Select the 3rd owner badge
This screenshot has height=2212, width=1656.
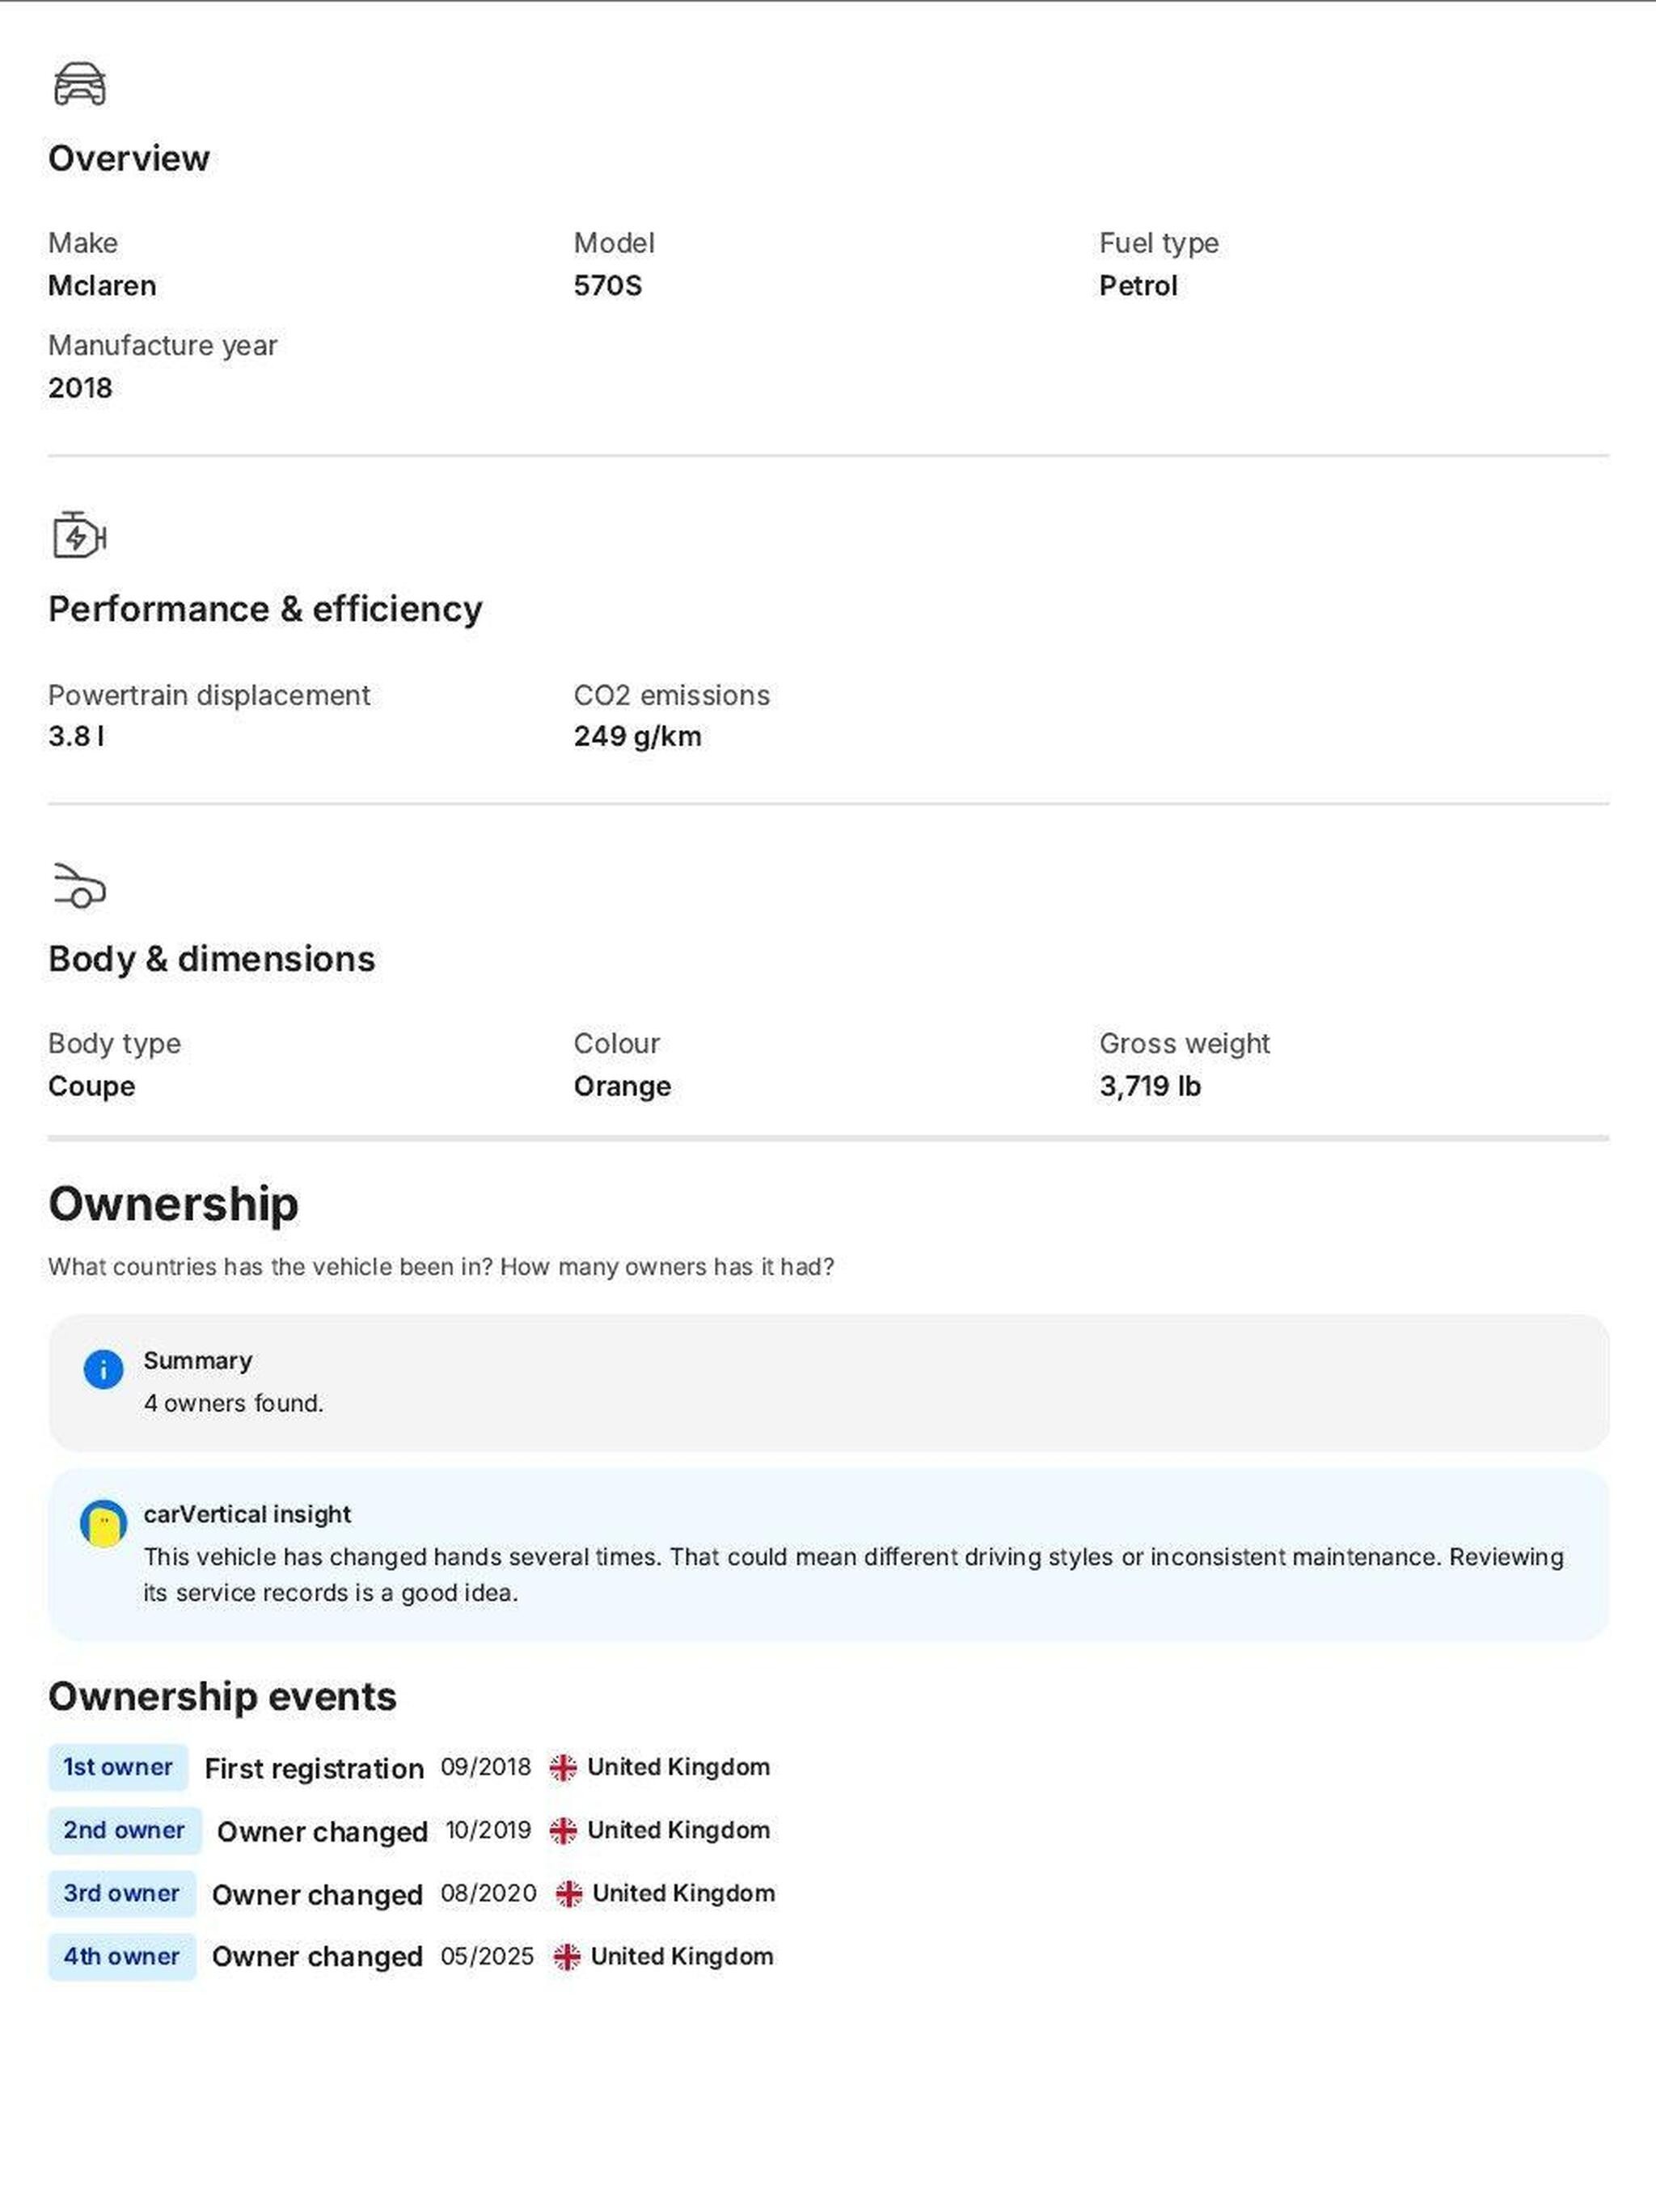click(x=121, y=1893)
